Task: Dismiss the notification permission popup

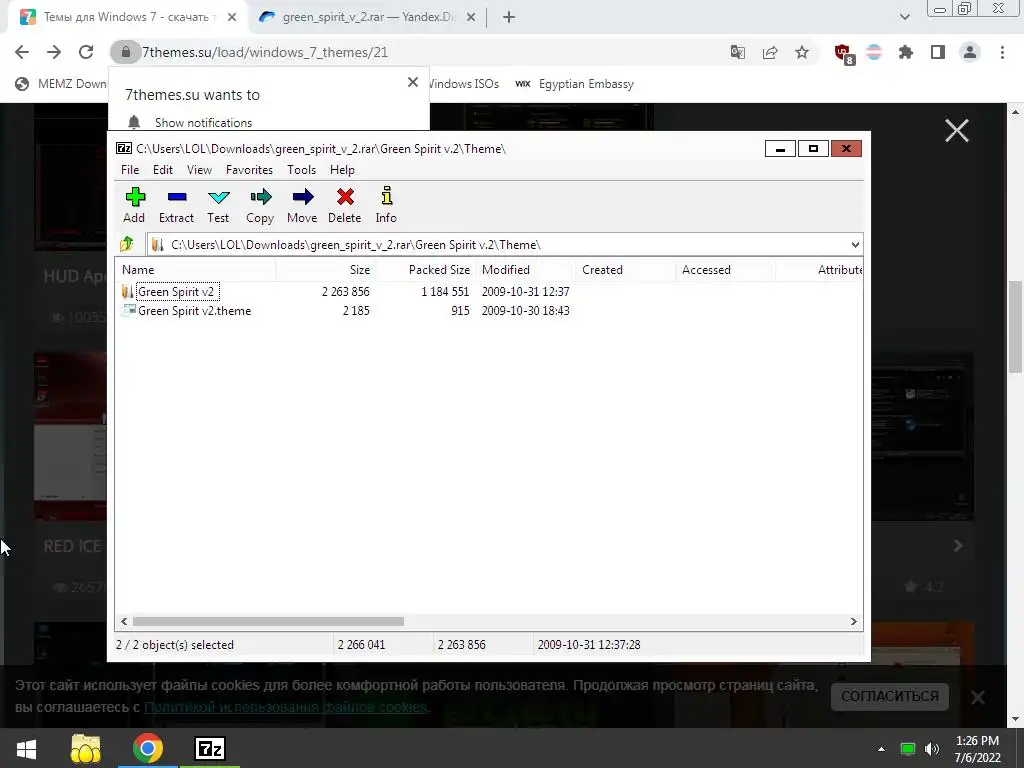Action: point(413,82)
